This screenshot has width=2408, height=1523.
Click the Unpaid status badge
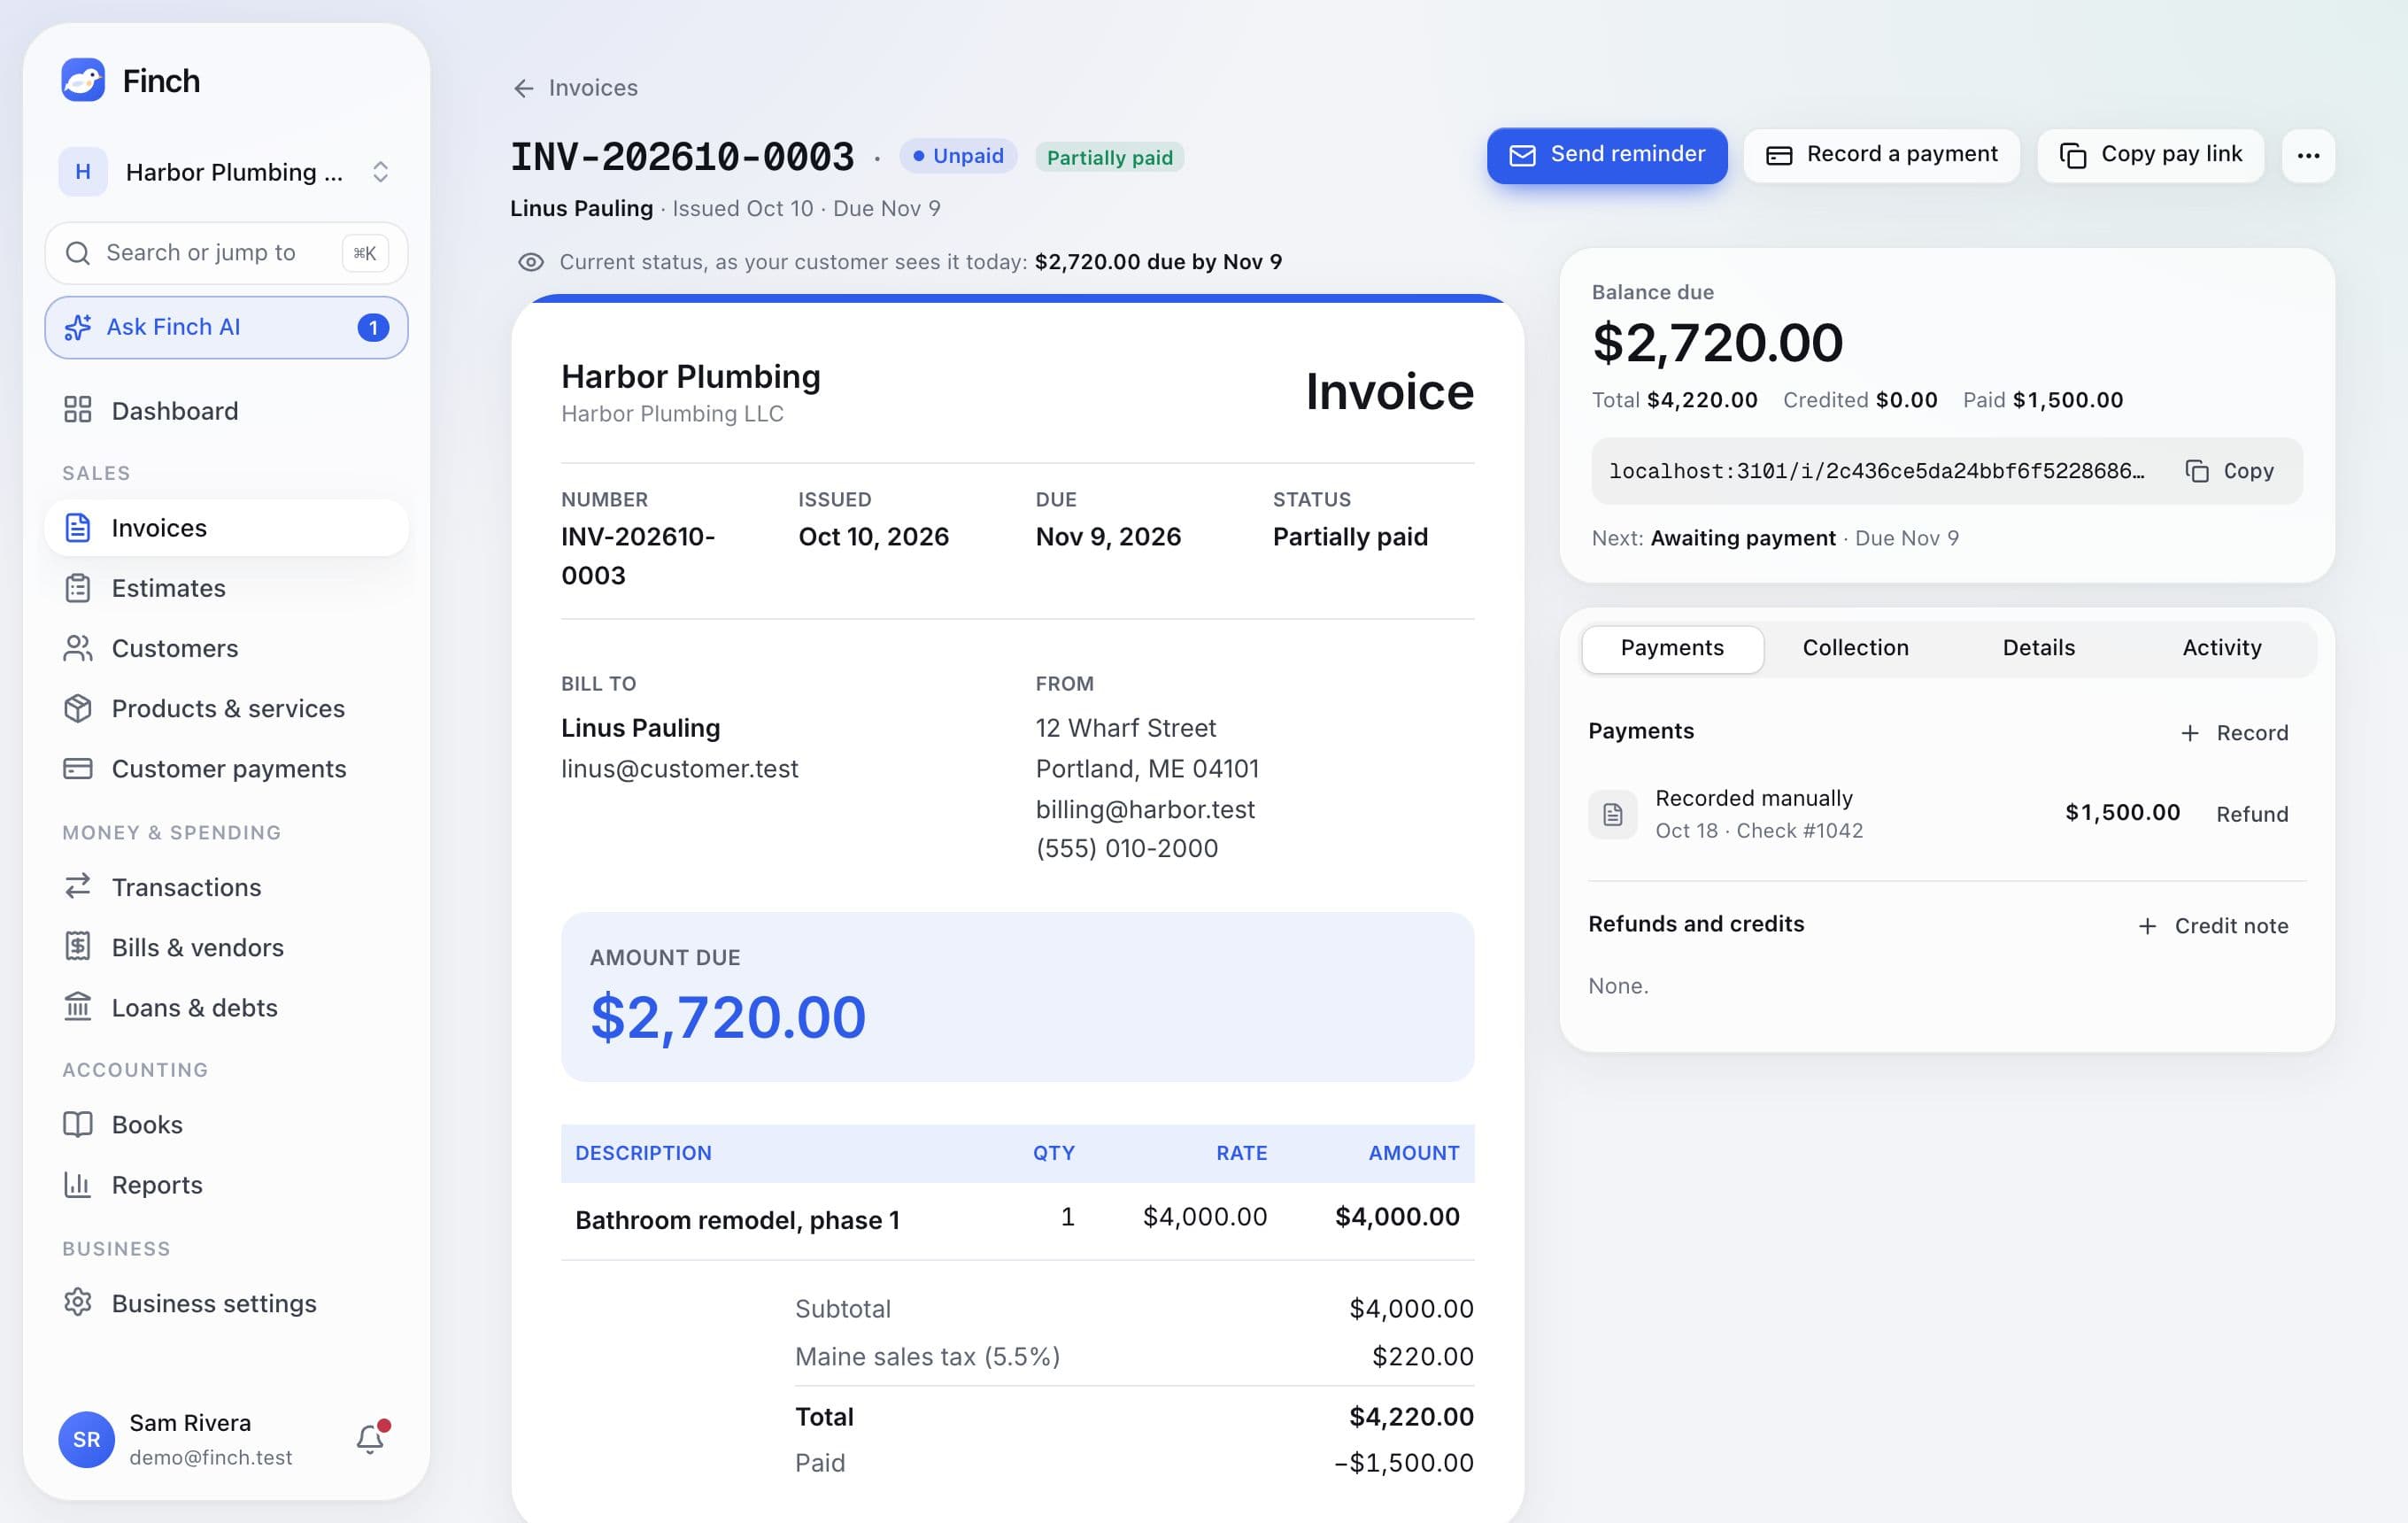[958, 156]
